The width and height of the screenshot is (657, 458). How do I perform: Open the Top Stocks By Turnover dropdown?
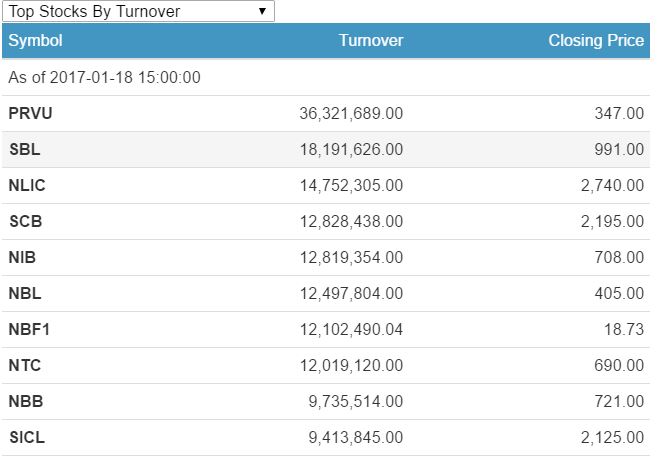click(x=138, y=11)
